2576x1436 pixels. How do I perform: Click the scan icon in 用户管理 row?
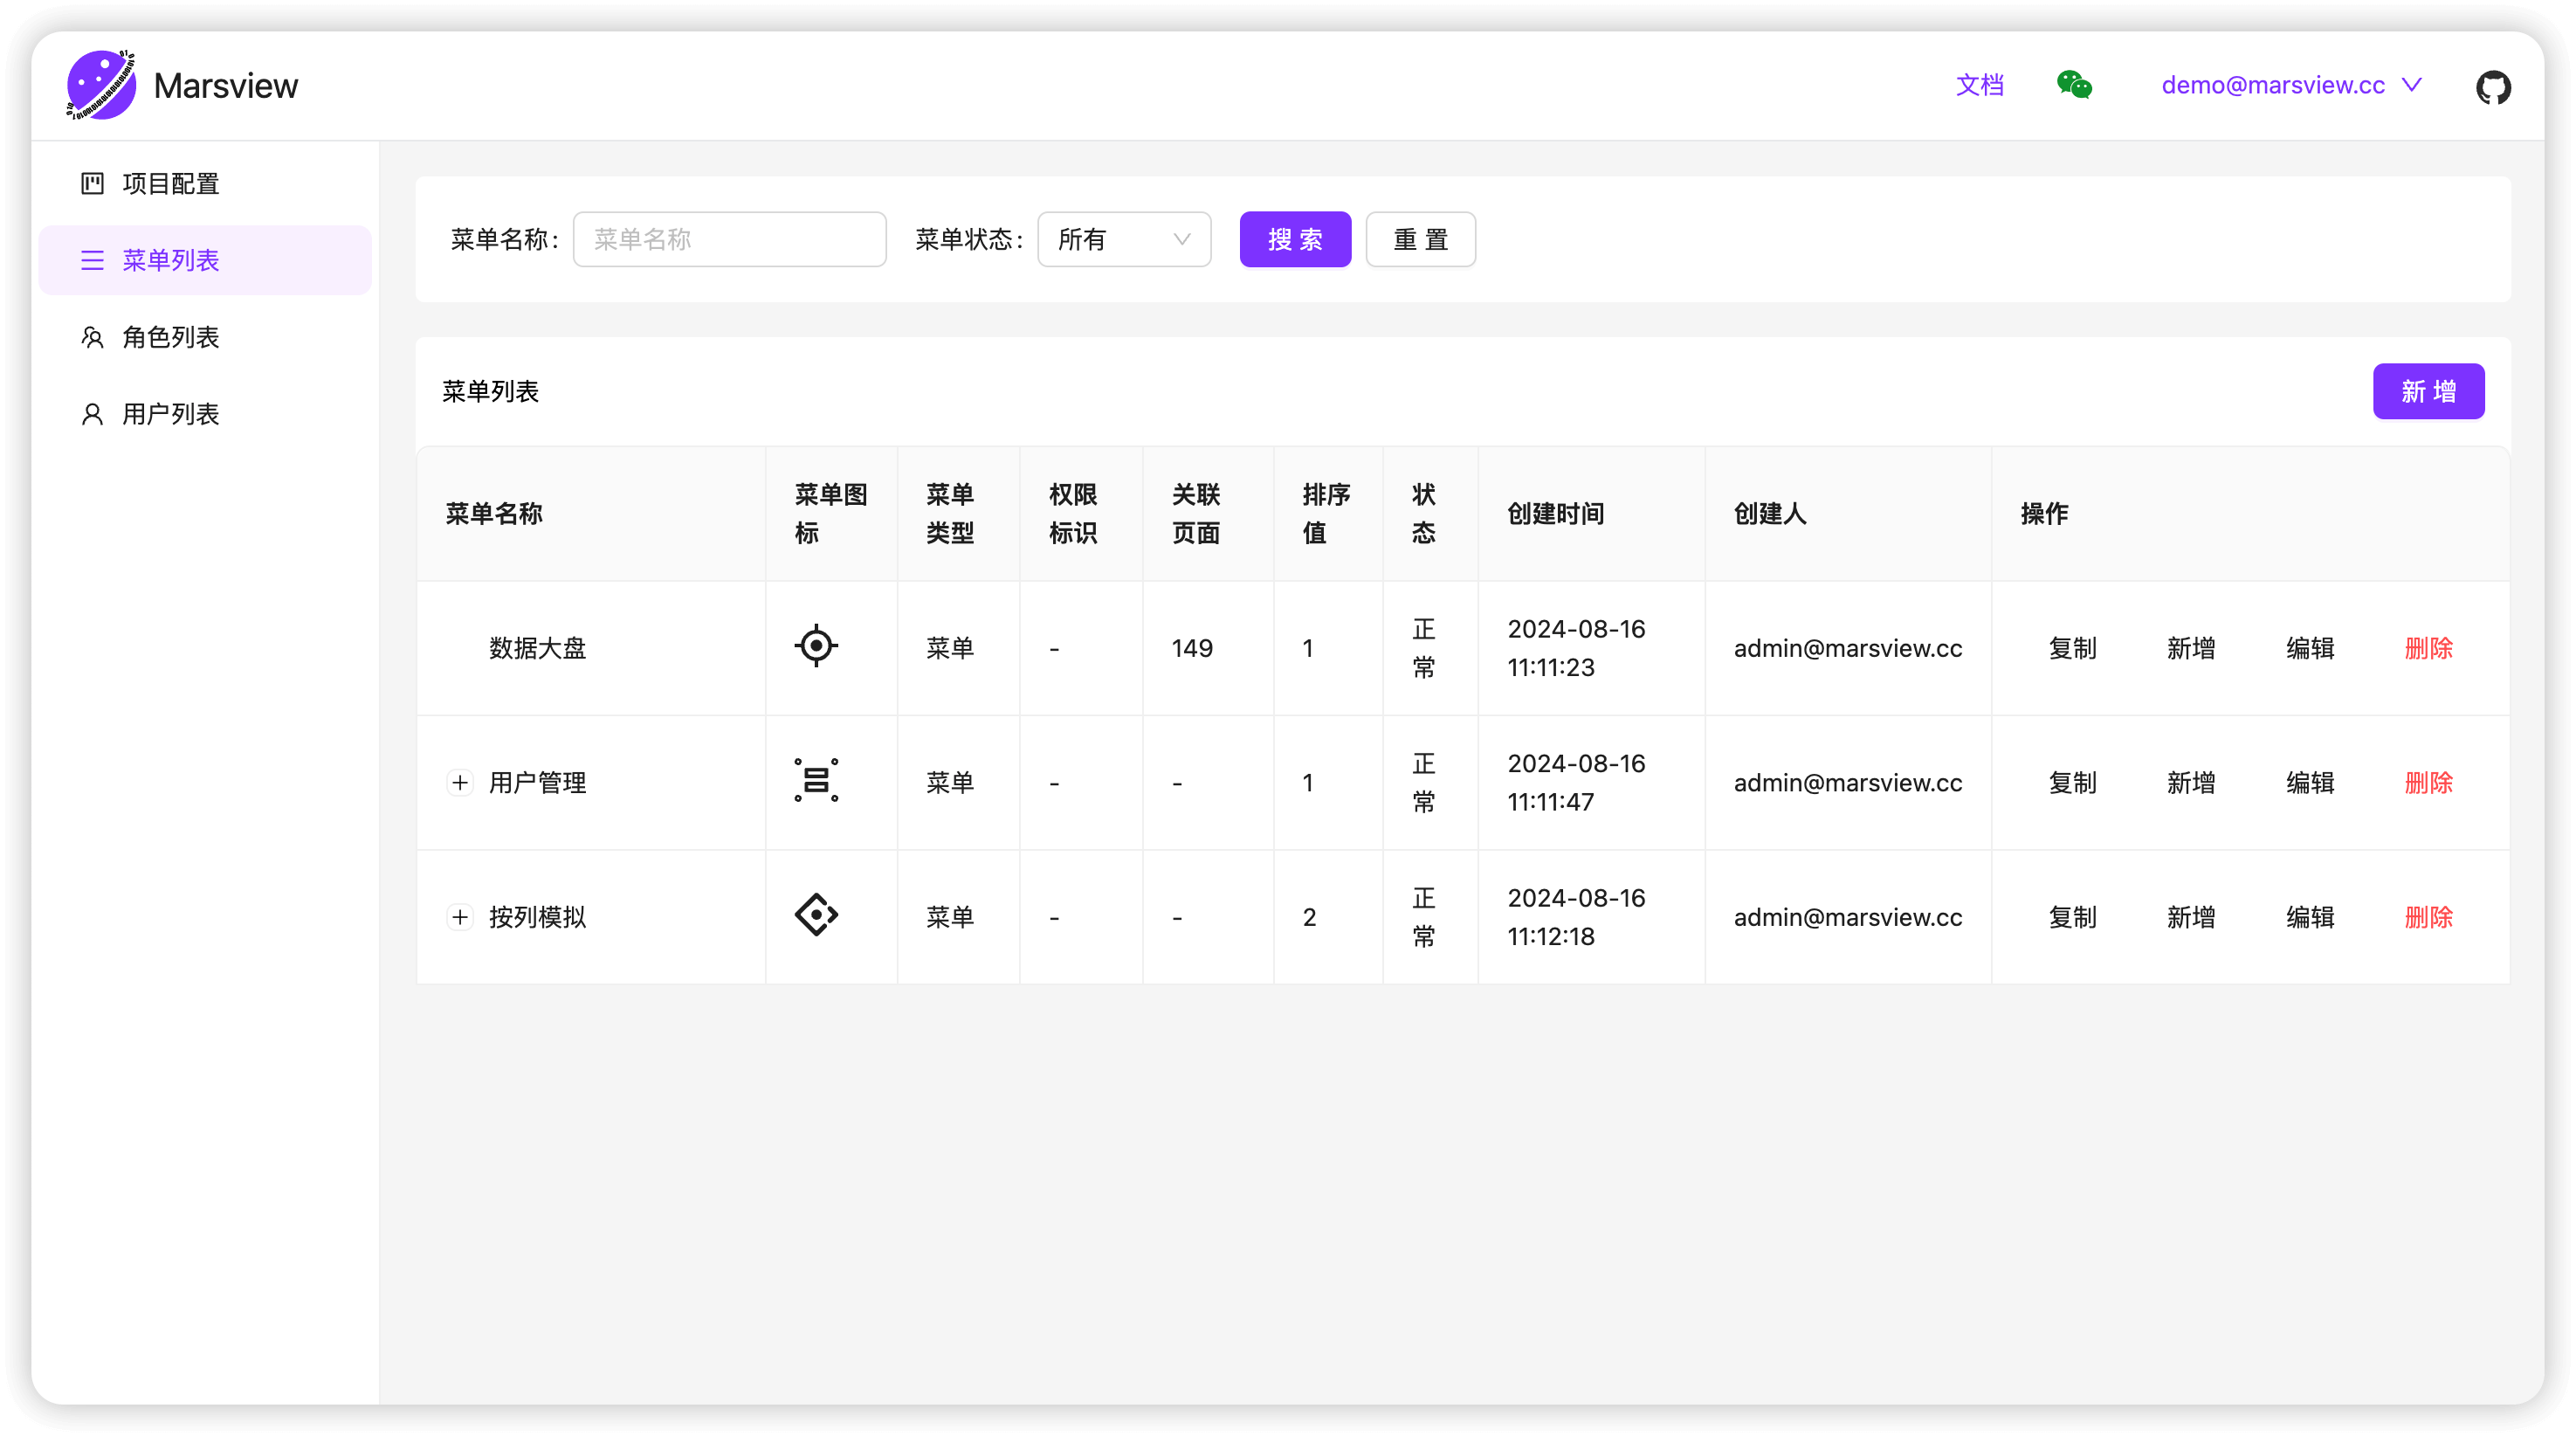click(816, 780)
